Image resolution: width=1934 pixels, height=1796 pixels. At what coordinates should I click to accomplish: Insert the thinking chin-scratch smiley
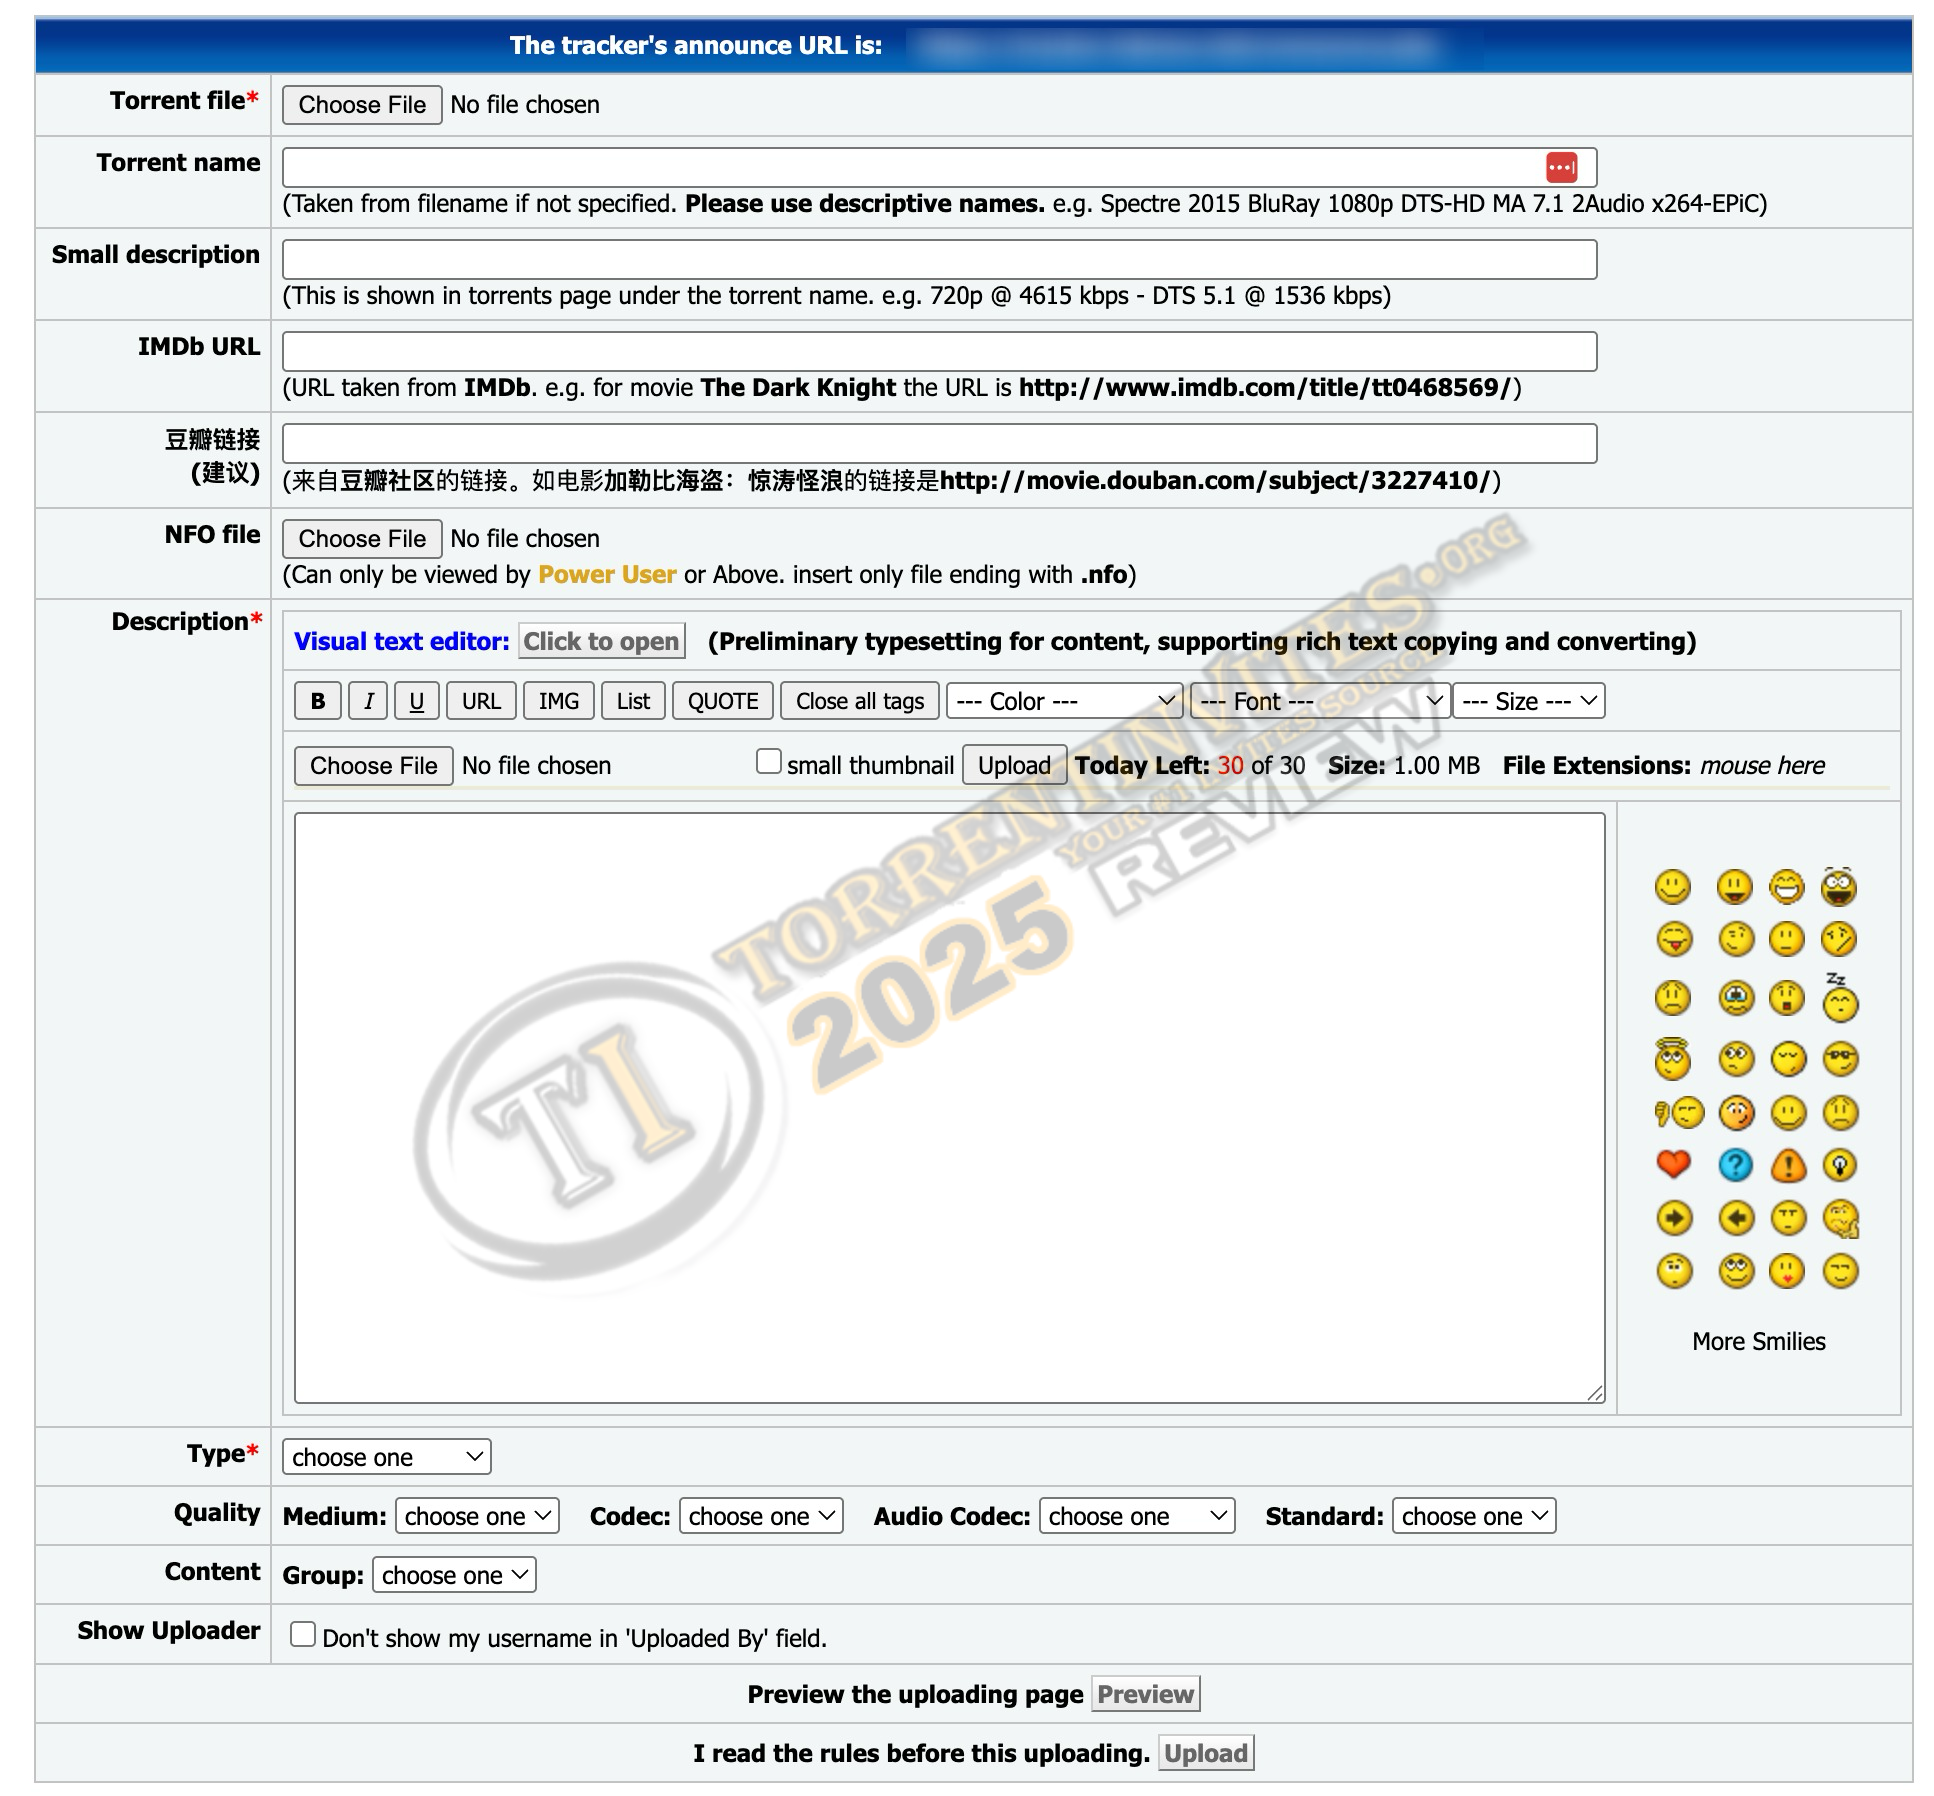[1840, 1218]
